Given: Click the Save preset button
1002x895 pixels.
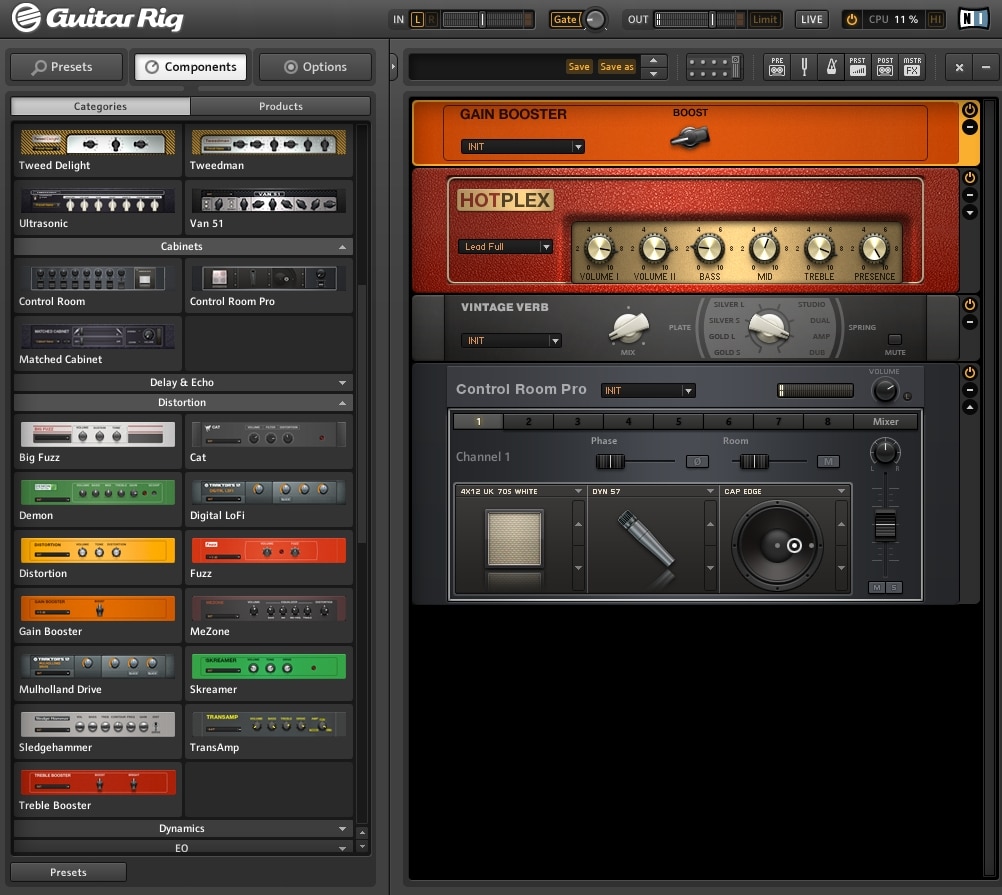Looking at the screenshot, I should (x=579, y=66).
